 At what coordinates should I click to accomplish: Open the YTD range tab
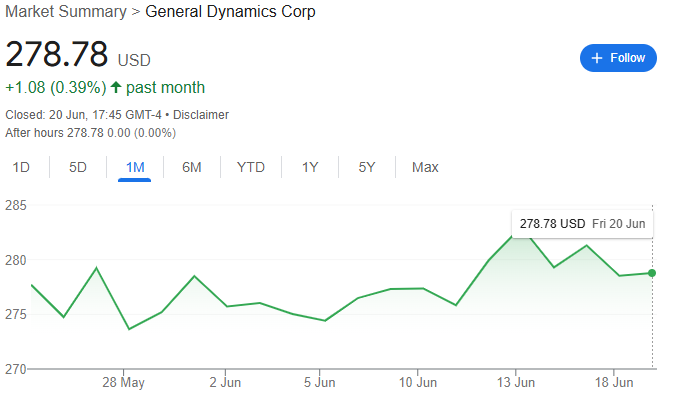coord(251,167)
